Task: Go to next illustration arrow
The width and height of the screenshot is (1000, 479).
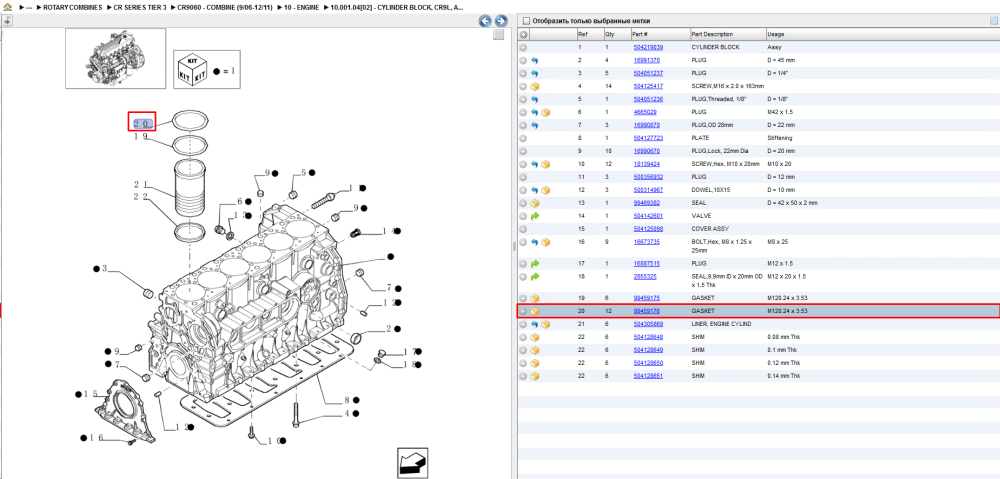Action: 501,20
